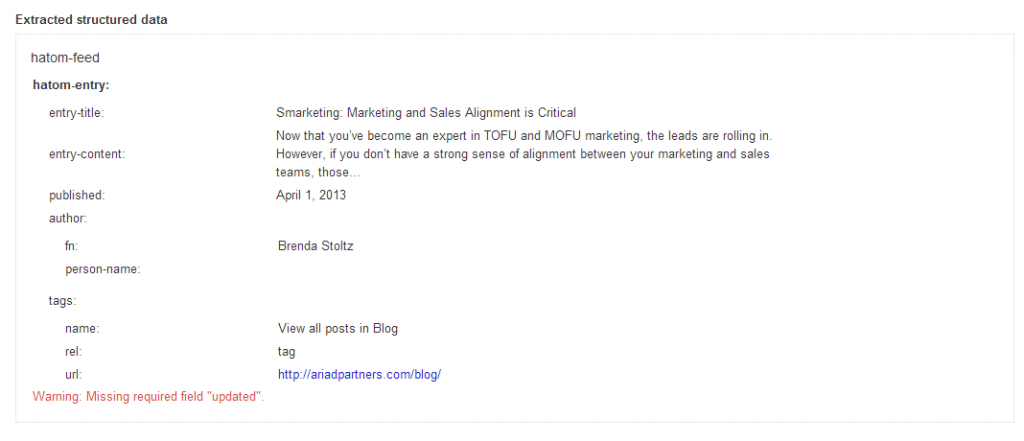Click the missing 'updated' field warning
This screenshot has width=1024, height=441.
(148, 397)
